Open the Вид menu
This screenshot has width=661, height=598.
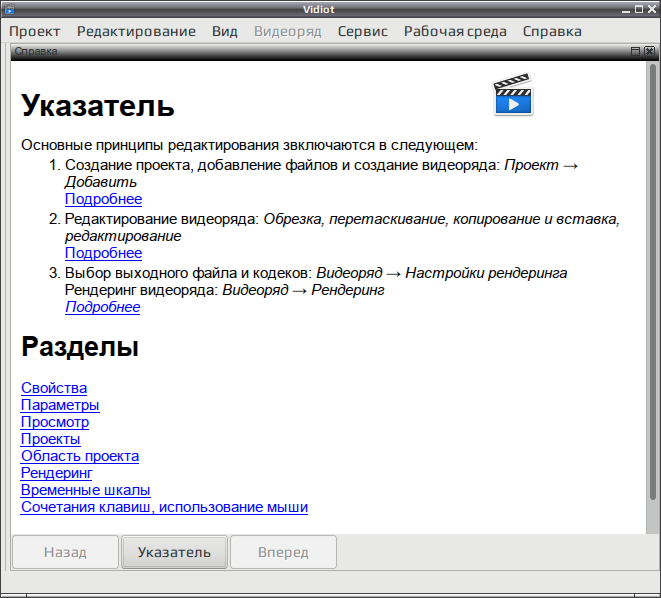click(225, 31)
